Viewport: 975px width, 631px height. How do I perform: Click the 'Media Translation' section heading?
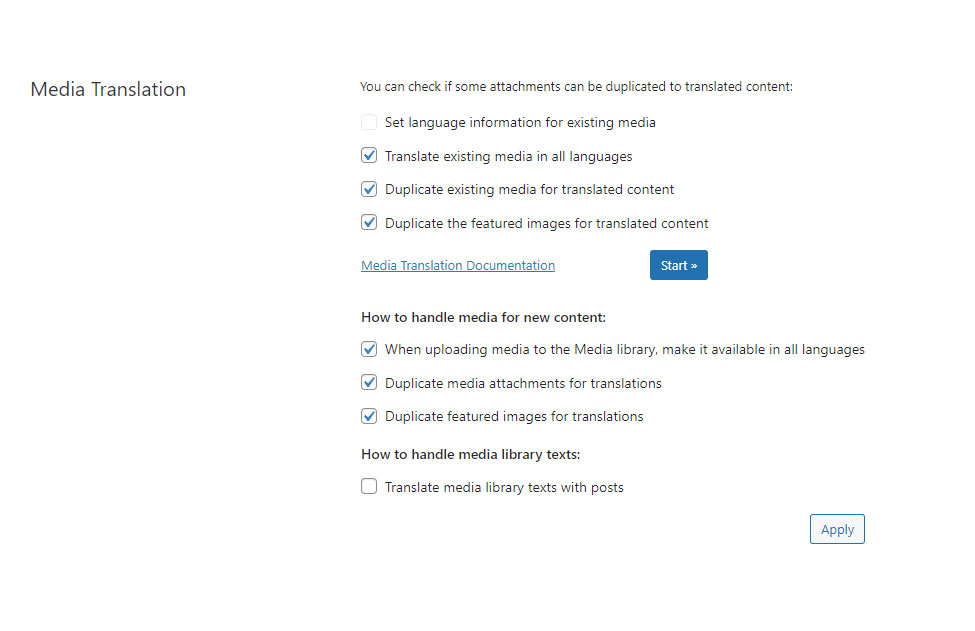tap(108, 89)
